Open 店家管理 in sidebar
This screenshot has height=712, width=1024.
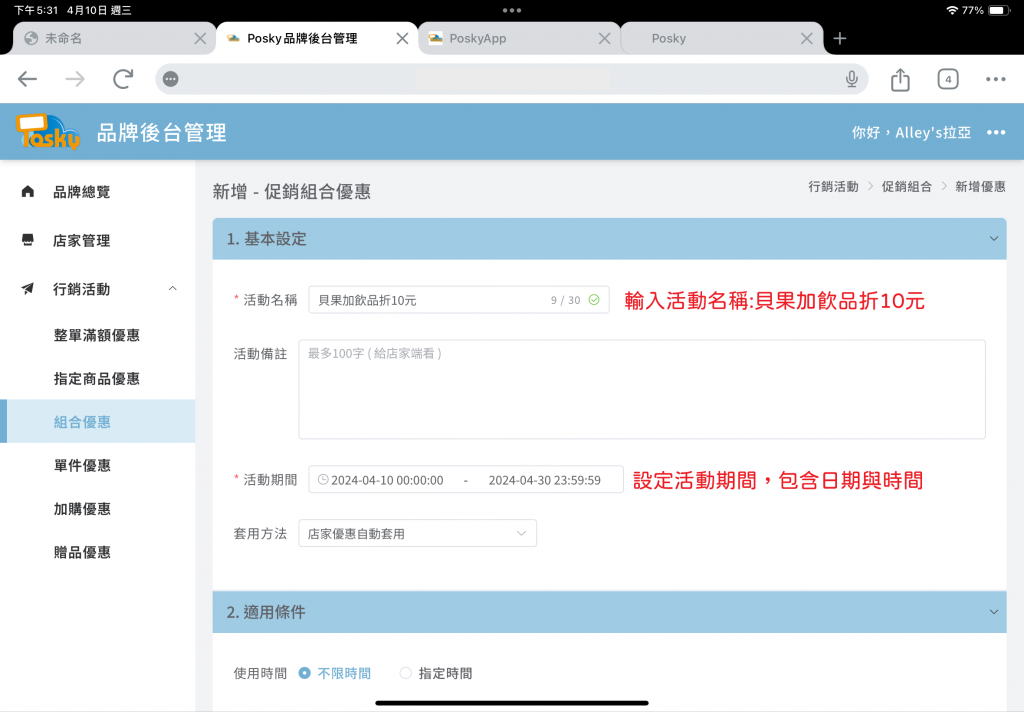pos(82,240)
